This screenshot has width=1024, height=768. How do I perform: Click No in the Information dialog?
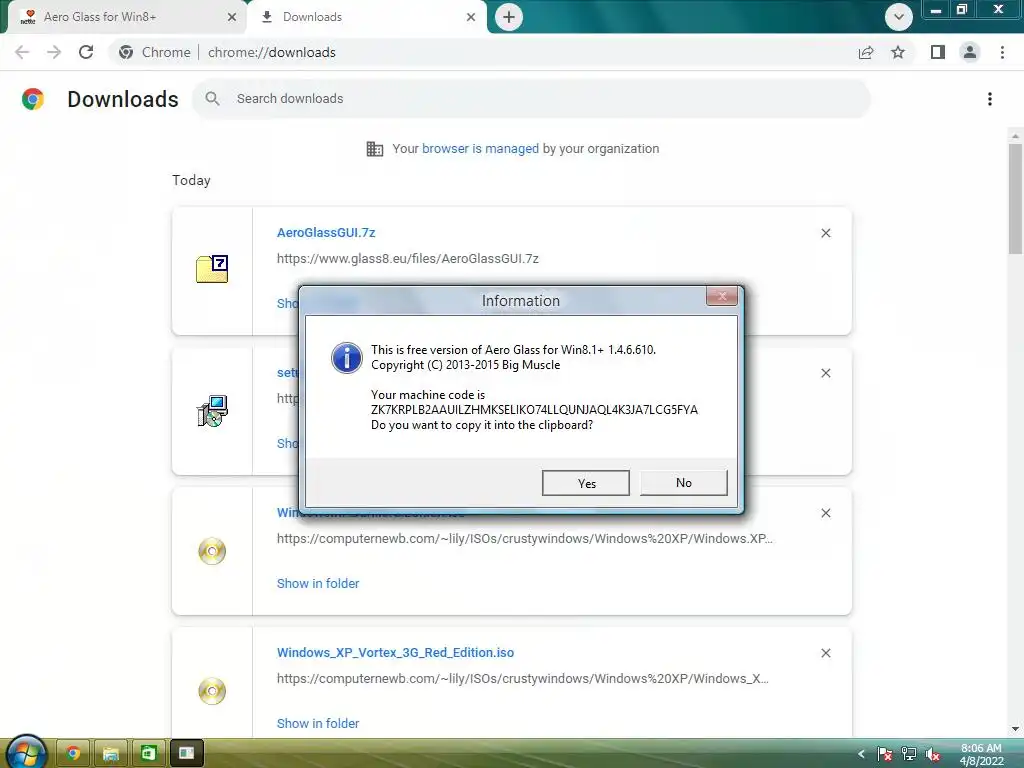(684, 483)
